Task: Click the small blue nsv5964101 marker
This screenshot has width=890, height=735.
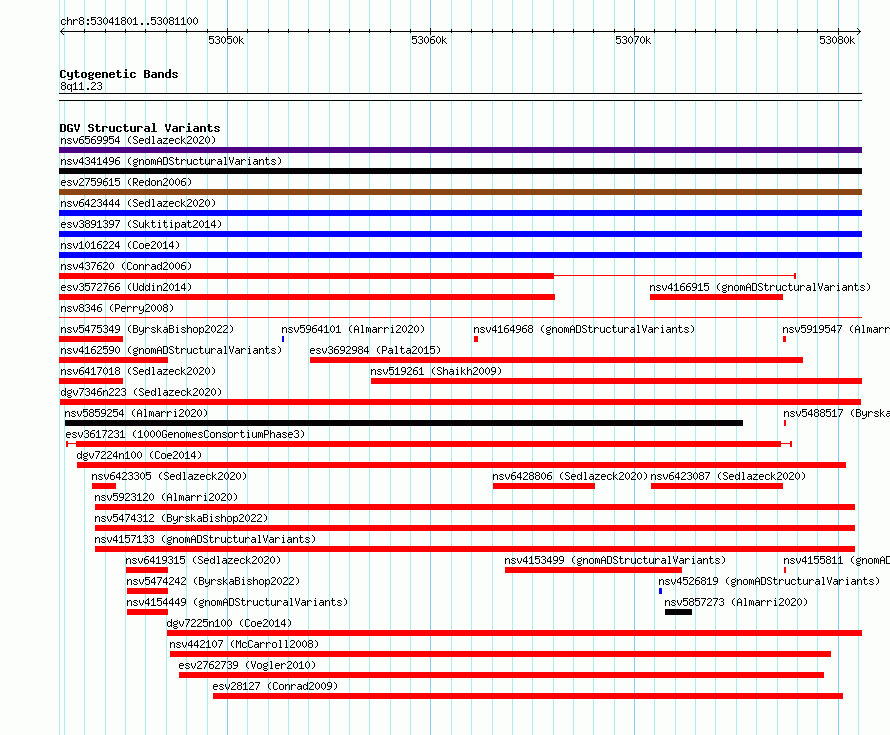Action: (x=283, y=339)
